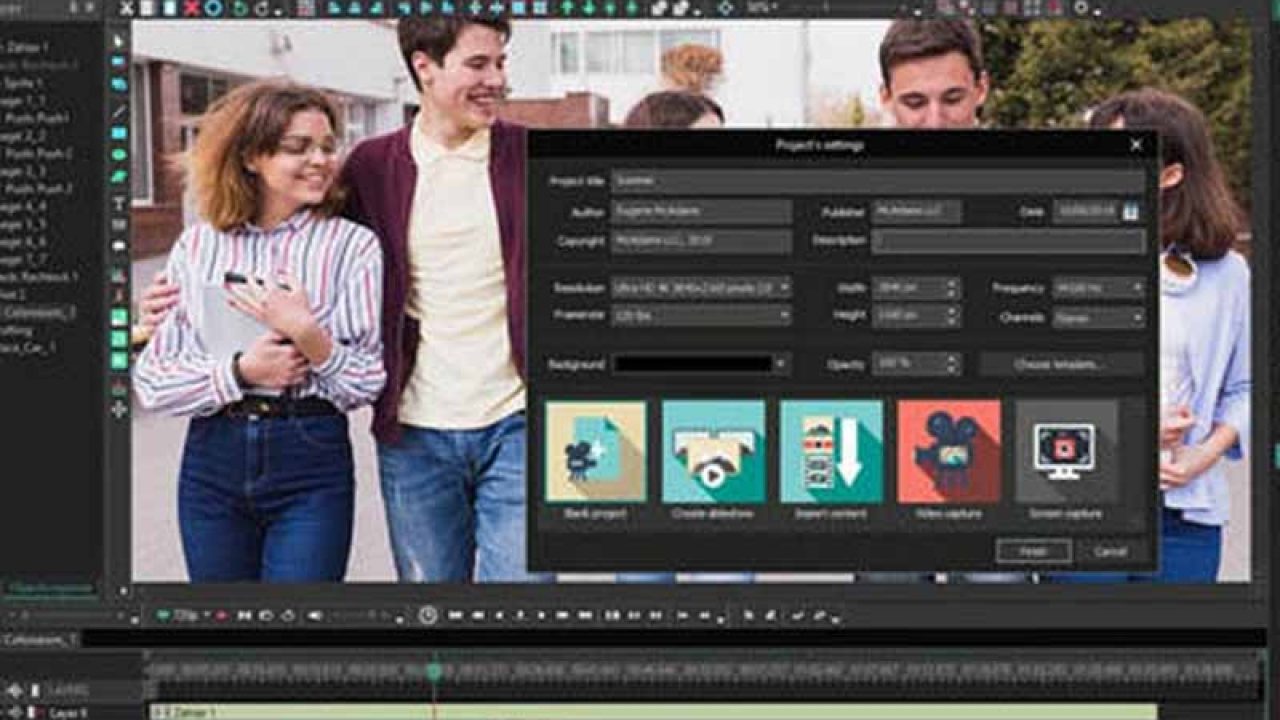1280x720 pixels.
Task: Open the Framerate dropdown
Action: [701, 315]
